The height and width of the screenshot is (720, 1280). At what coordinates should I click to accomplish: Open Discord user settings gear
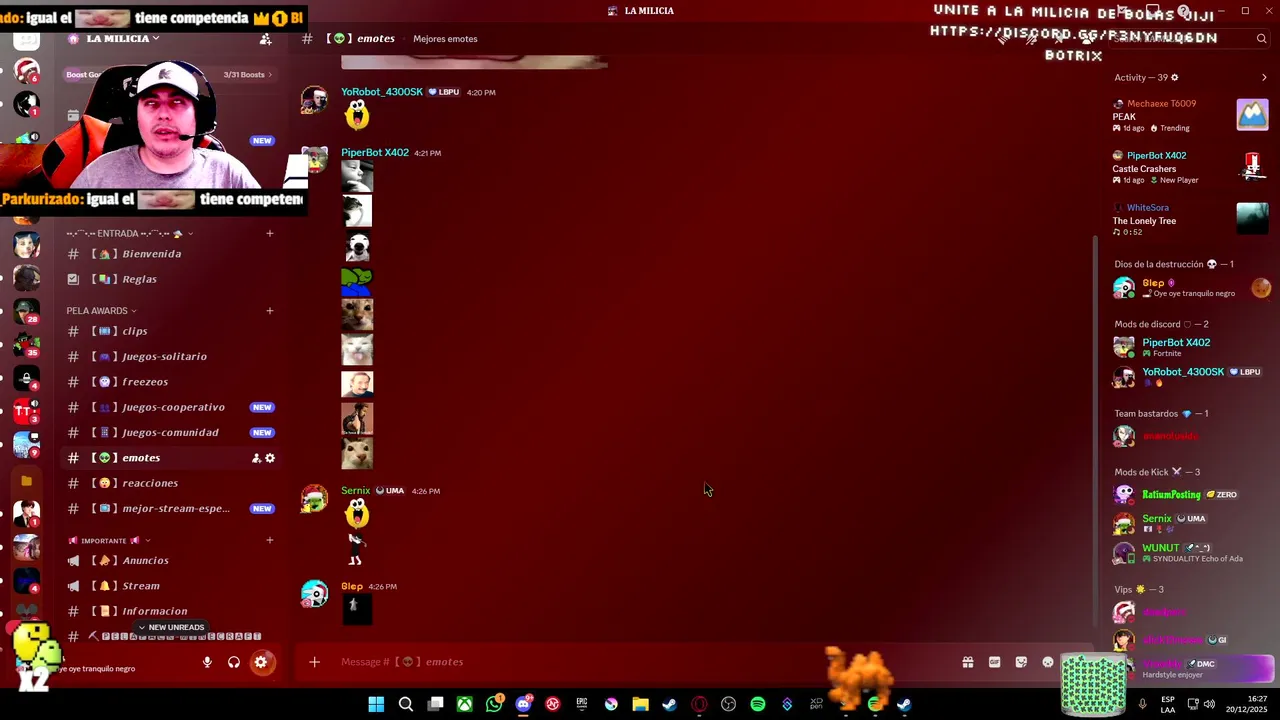(261, 662)
